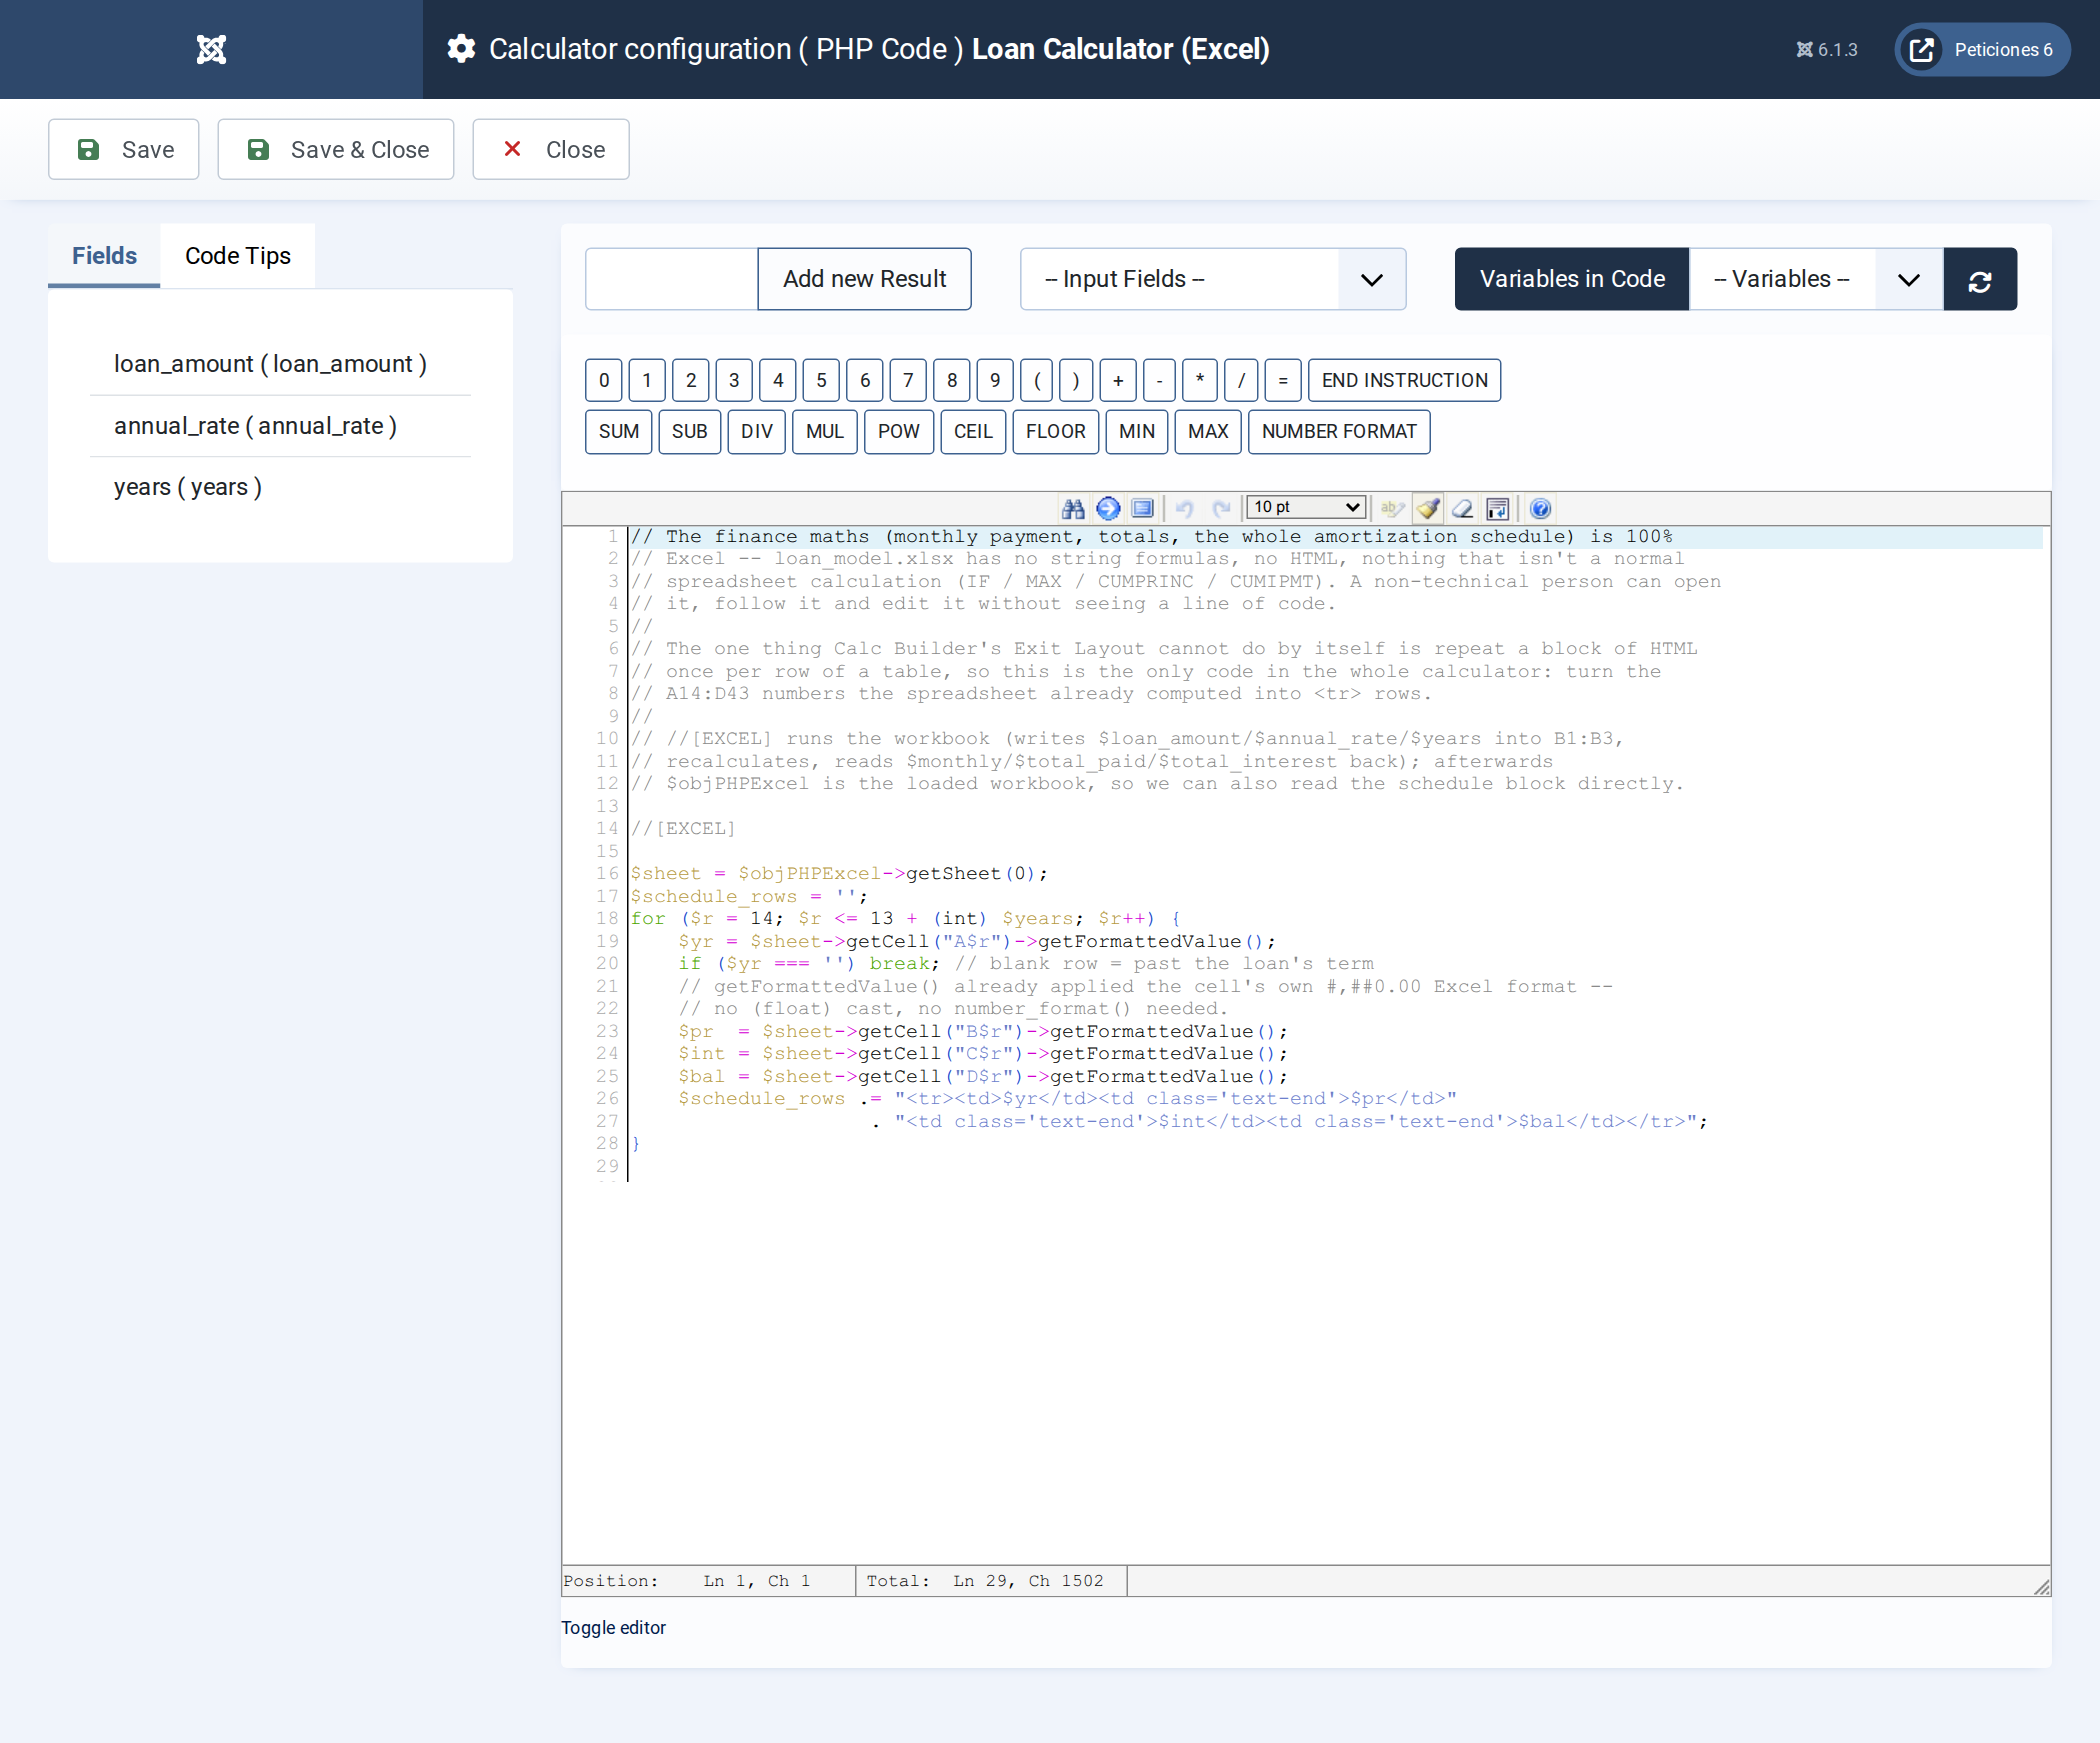
Task: Toggle the word wrap icon
Action: [1498, 508]
